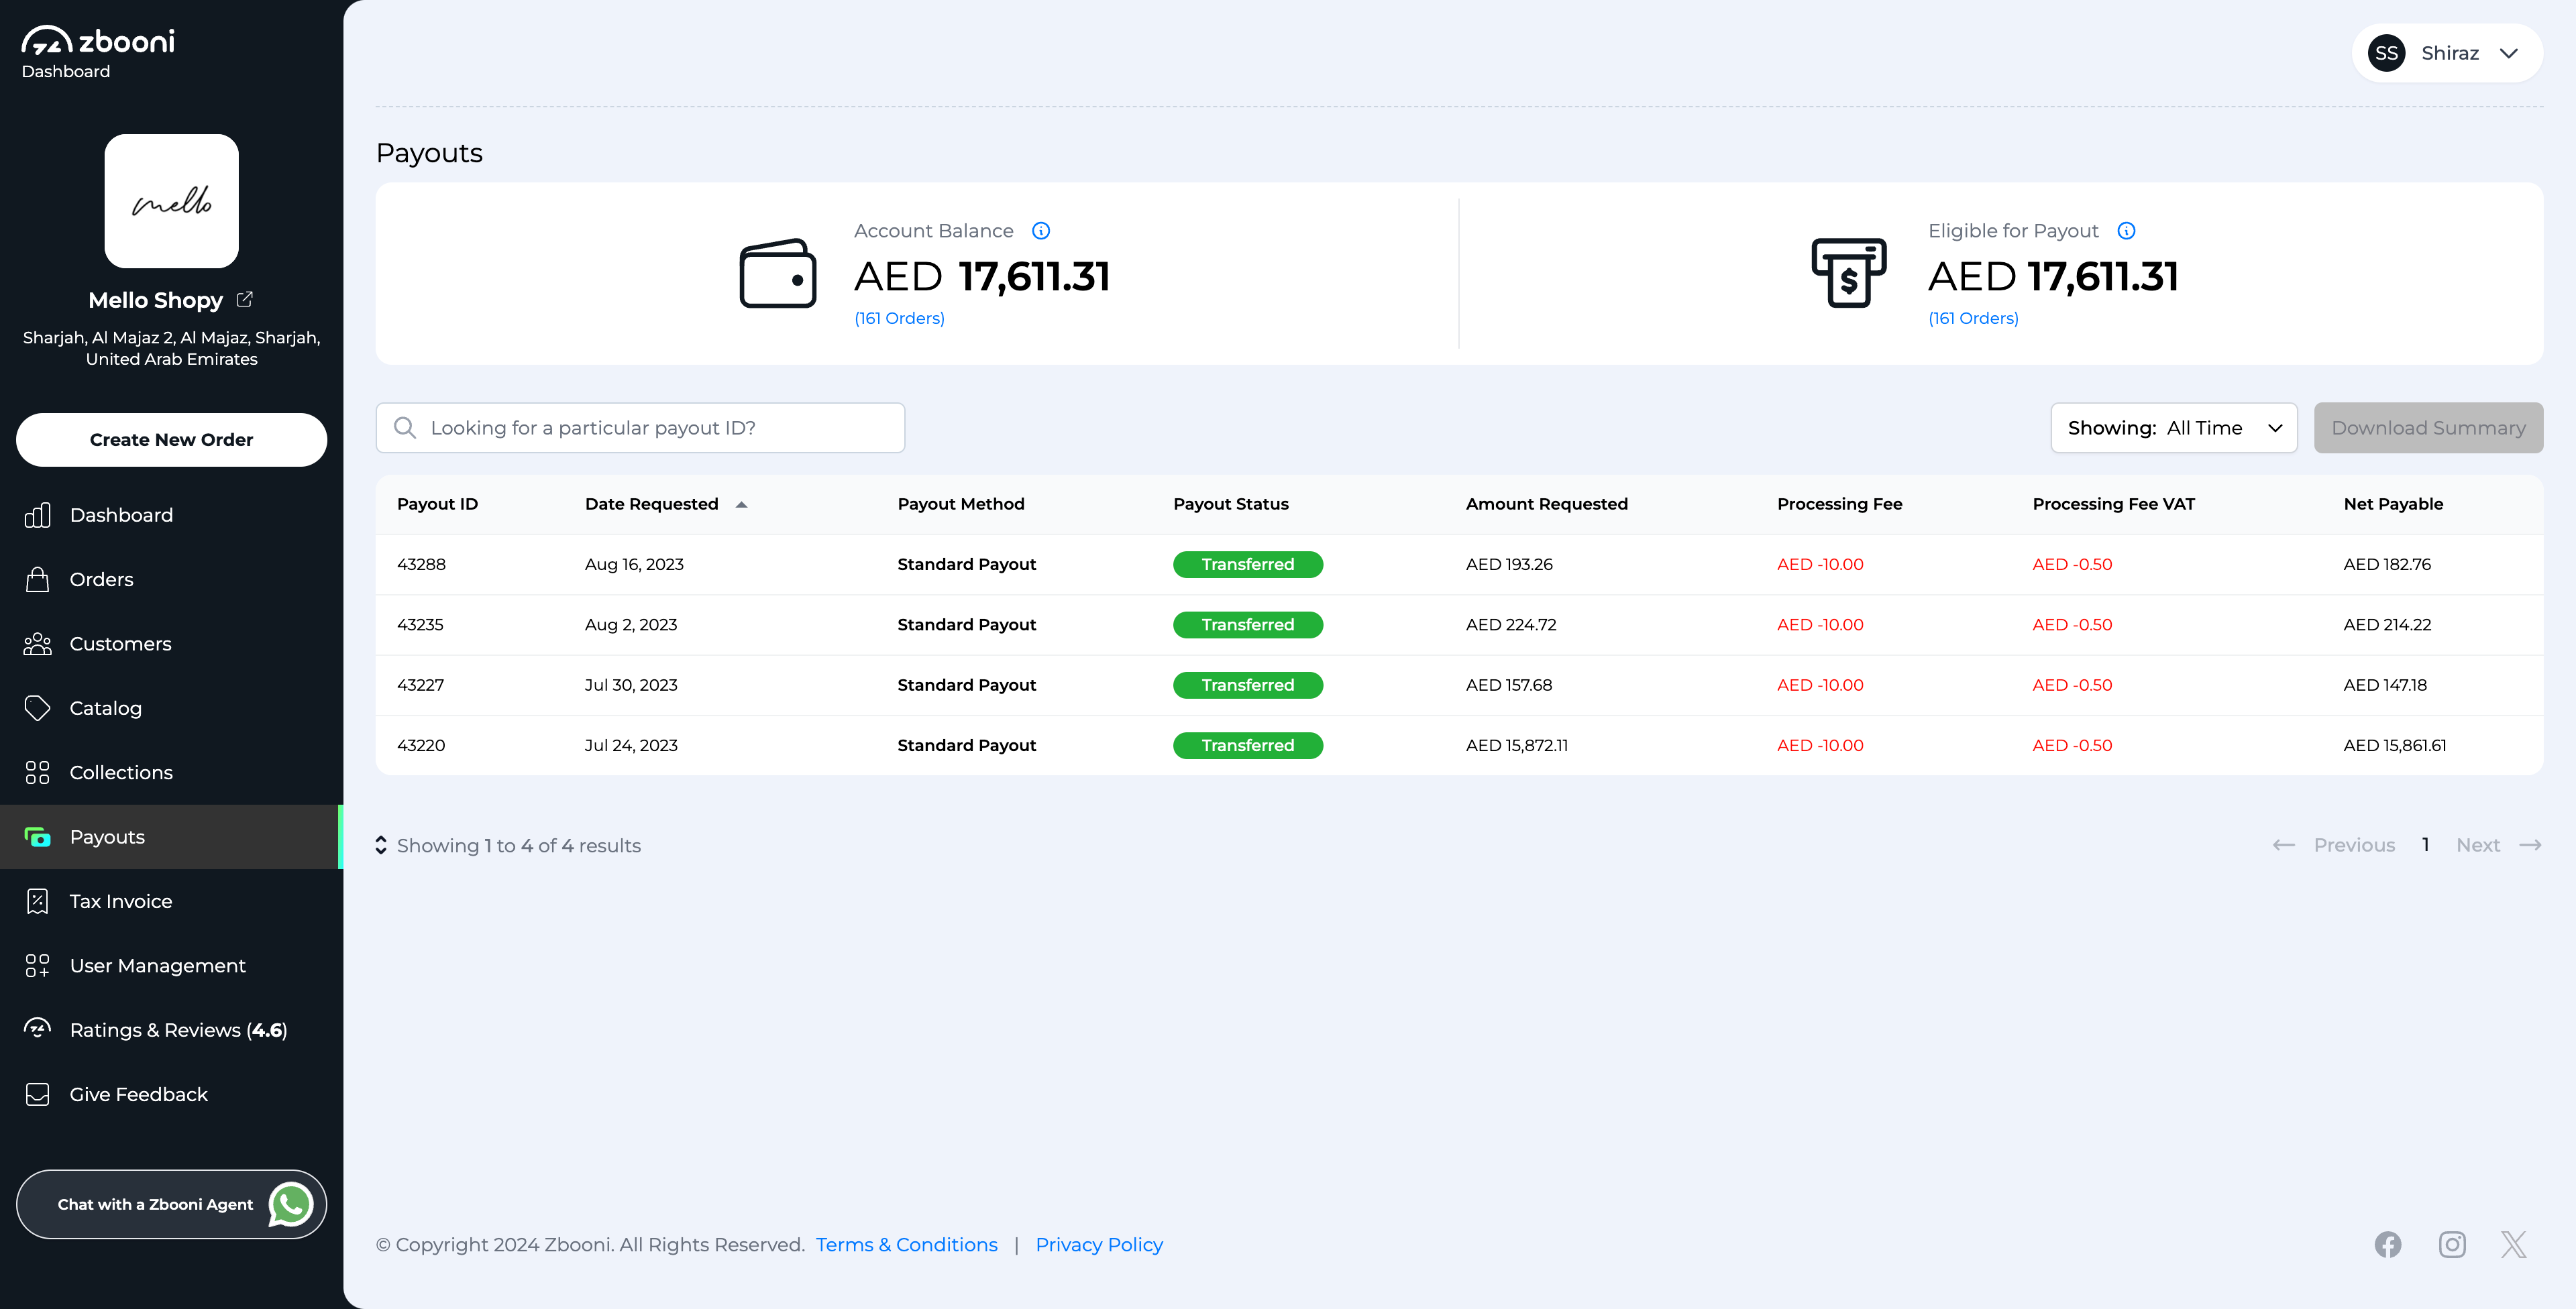Viewport: 2576px width, 1309px height.
Task: Click Eligible for Payout info icon
Action: (x=2126, y=231)
